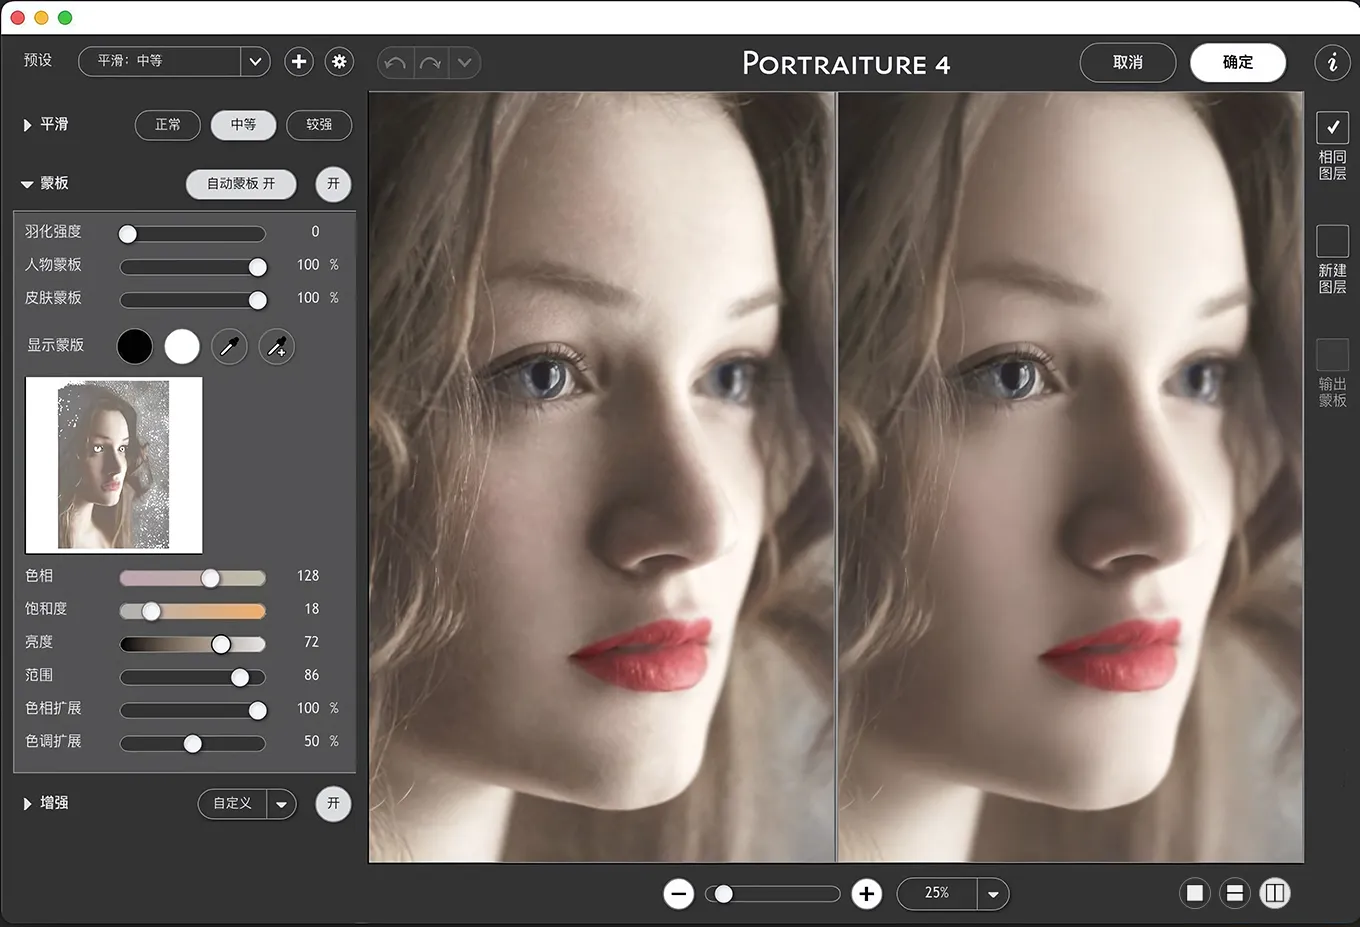Select the 正常 smoothing option
1360x927 pixels.
[x=168, y=125]
